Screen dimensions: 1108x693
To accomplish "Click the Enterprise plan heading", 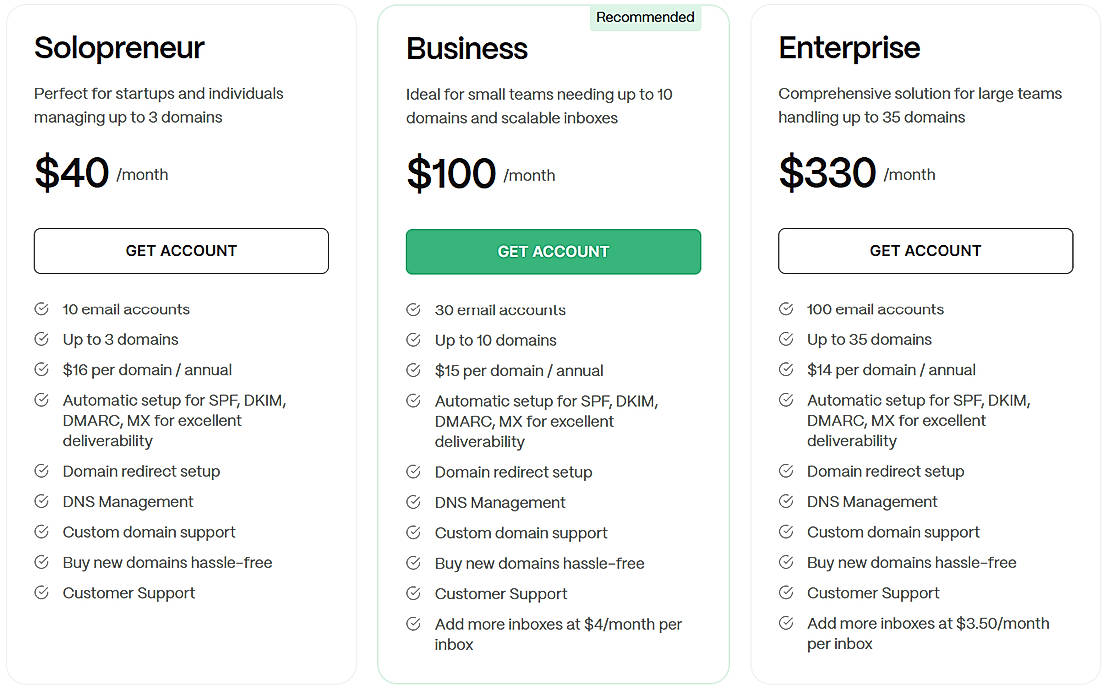I will [849, 47].
